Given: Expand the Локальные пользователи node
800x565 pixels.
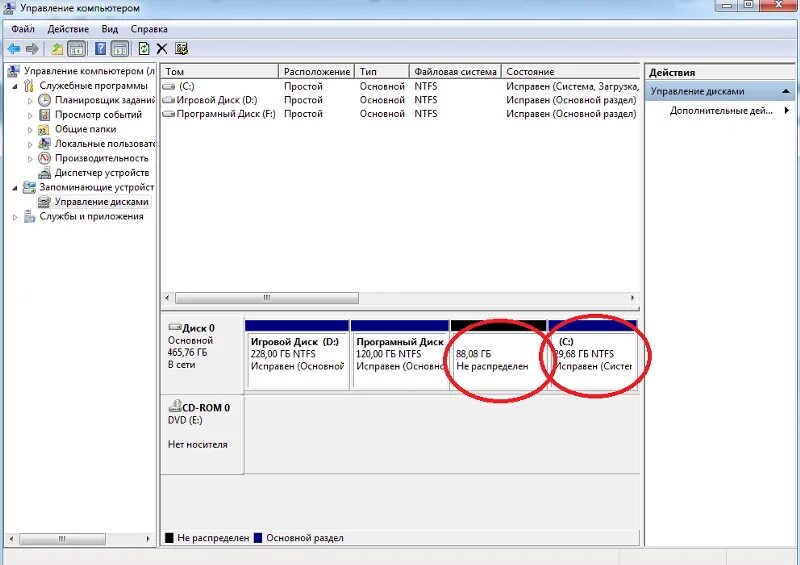Looking at the screenshot, I should pyautogui.click(x=30, y=144).
